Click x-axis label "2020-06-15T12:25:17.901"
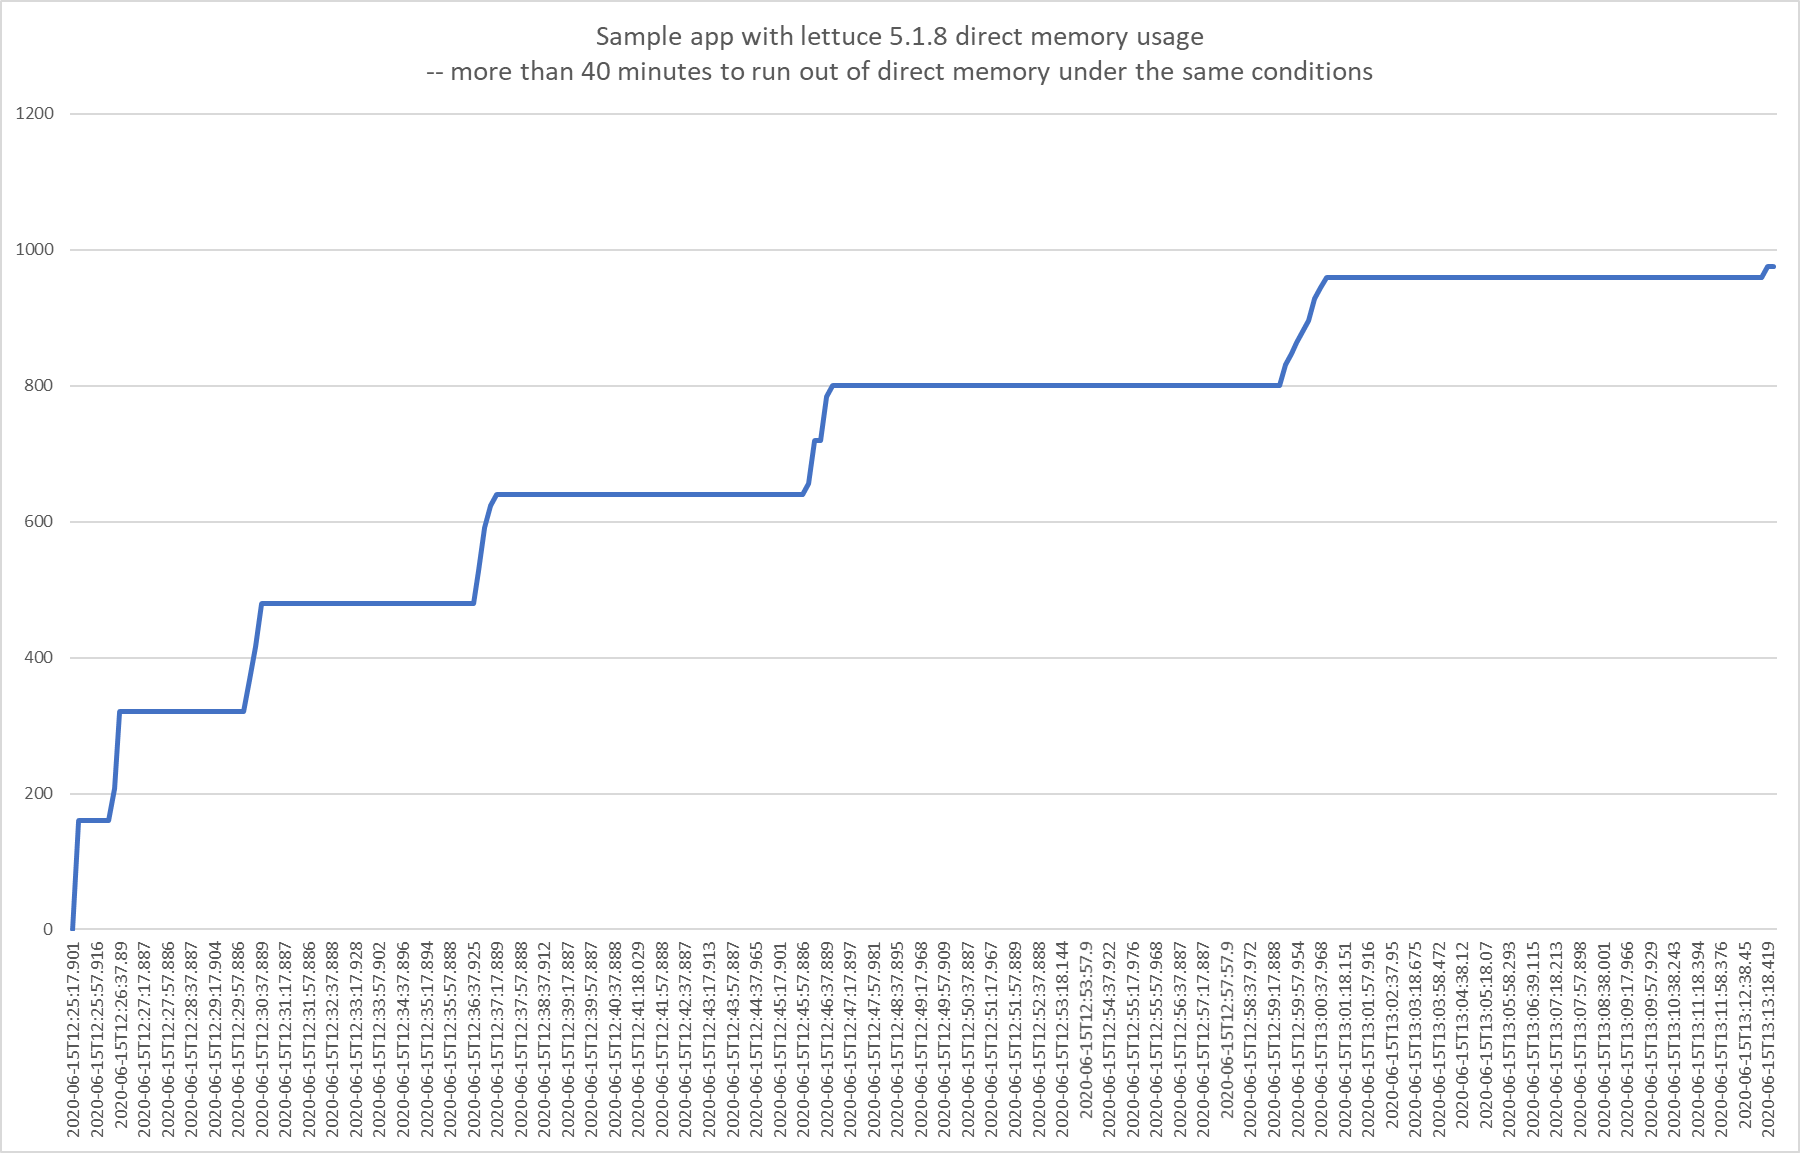Viewport: 1800px width, 1153px height. click(74, 1039)
